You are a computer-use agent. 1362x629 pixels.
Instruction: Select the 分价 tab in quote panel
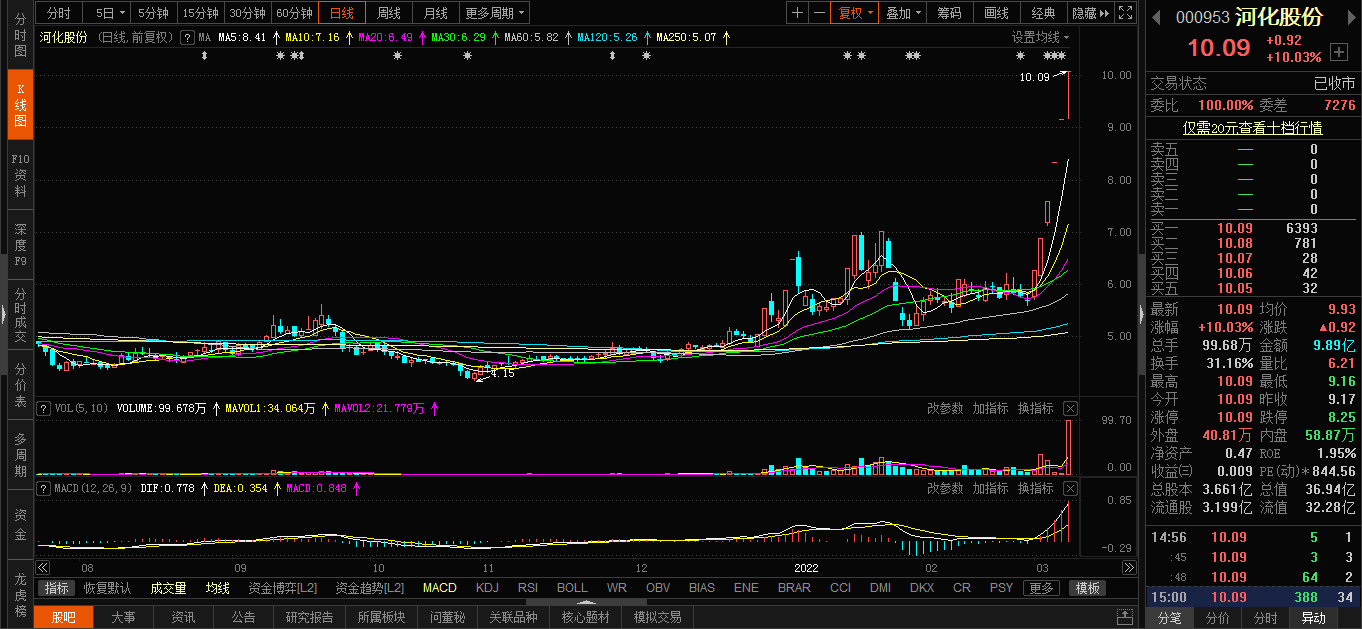tap(1217, 618)
